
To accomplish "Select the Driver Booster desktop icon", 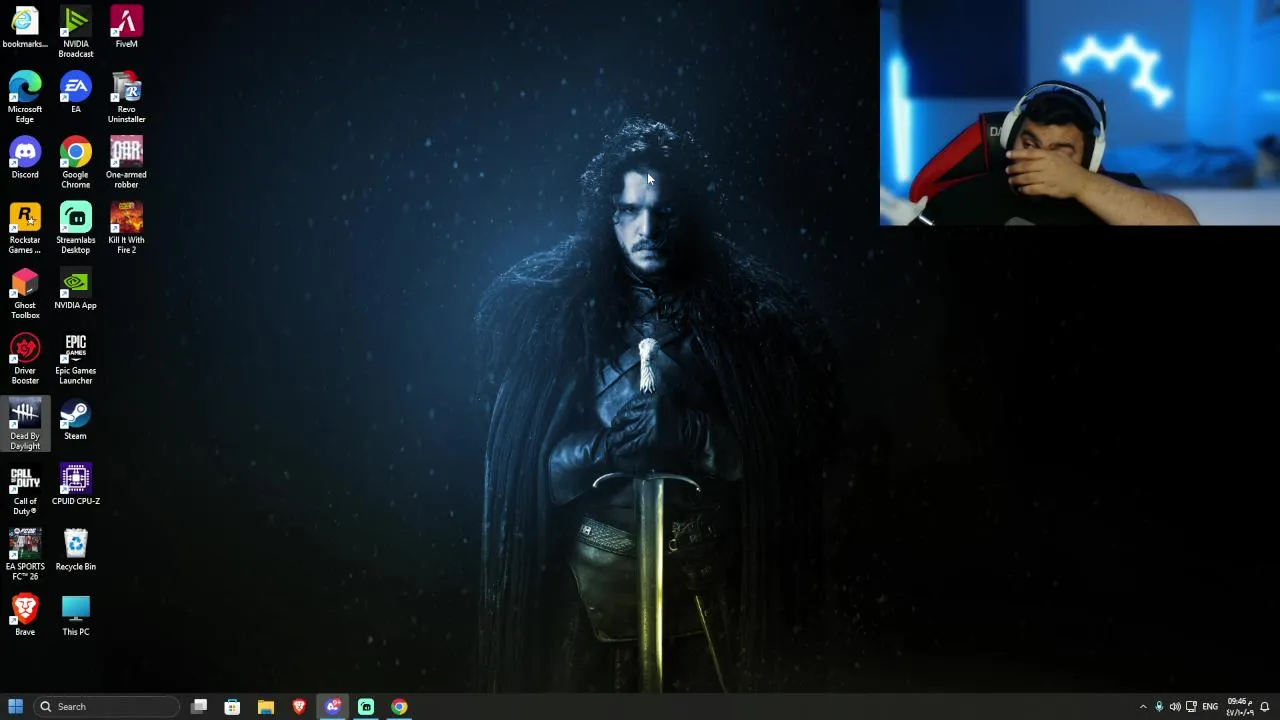I will coord(25,359).
